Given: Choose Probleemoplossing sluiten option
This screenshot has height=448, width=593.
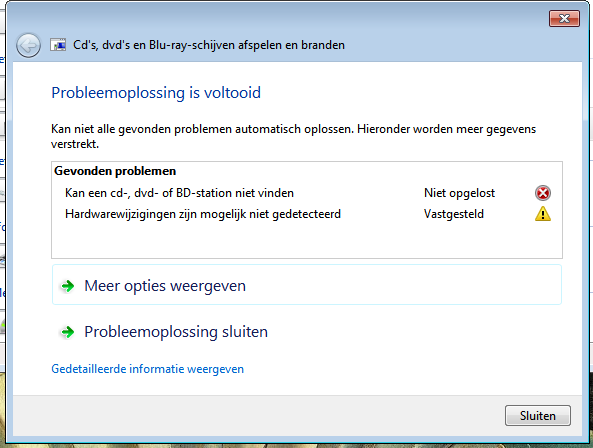Looking at the screenshot, I should pos(176,332).
